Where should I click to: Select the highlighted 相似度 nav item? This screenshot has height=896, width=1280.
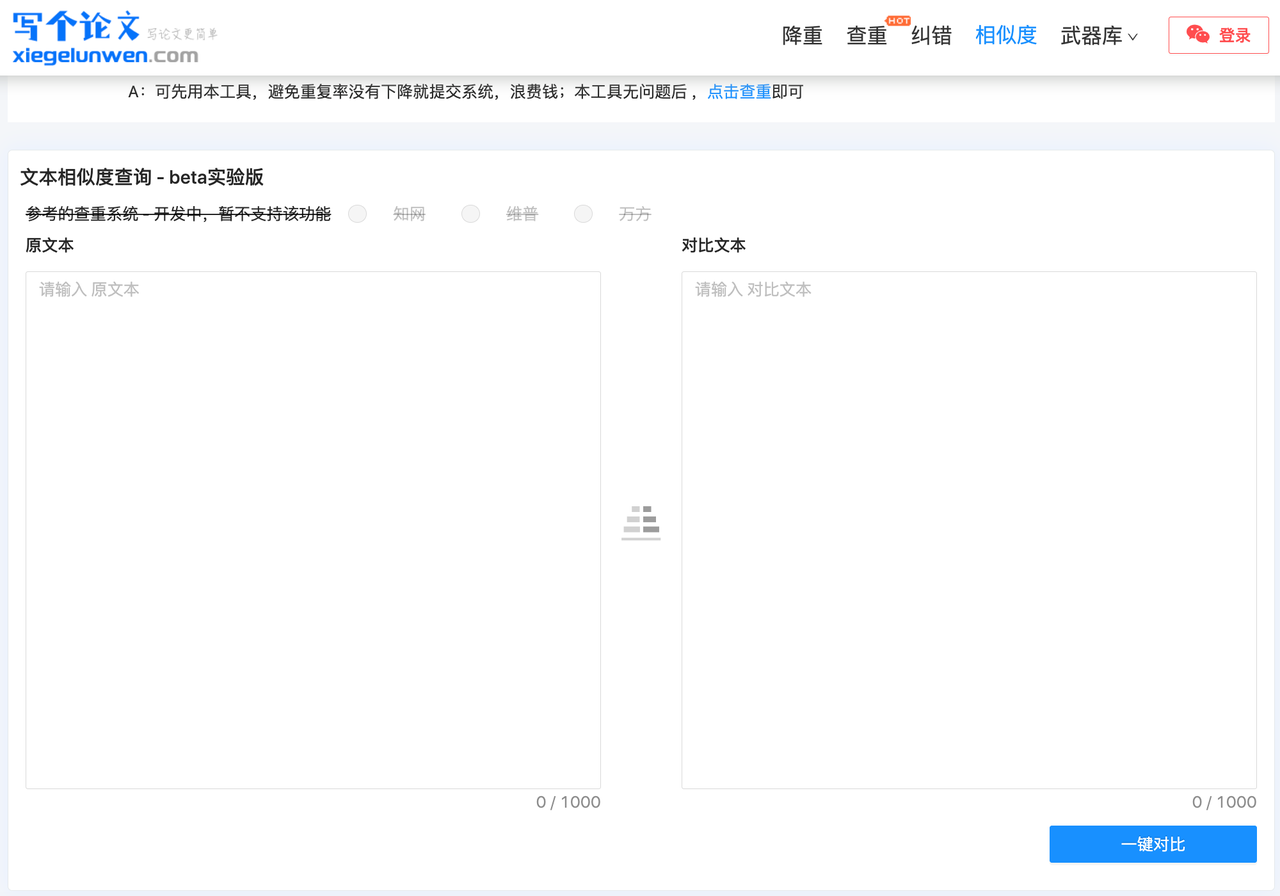1005,35
